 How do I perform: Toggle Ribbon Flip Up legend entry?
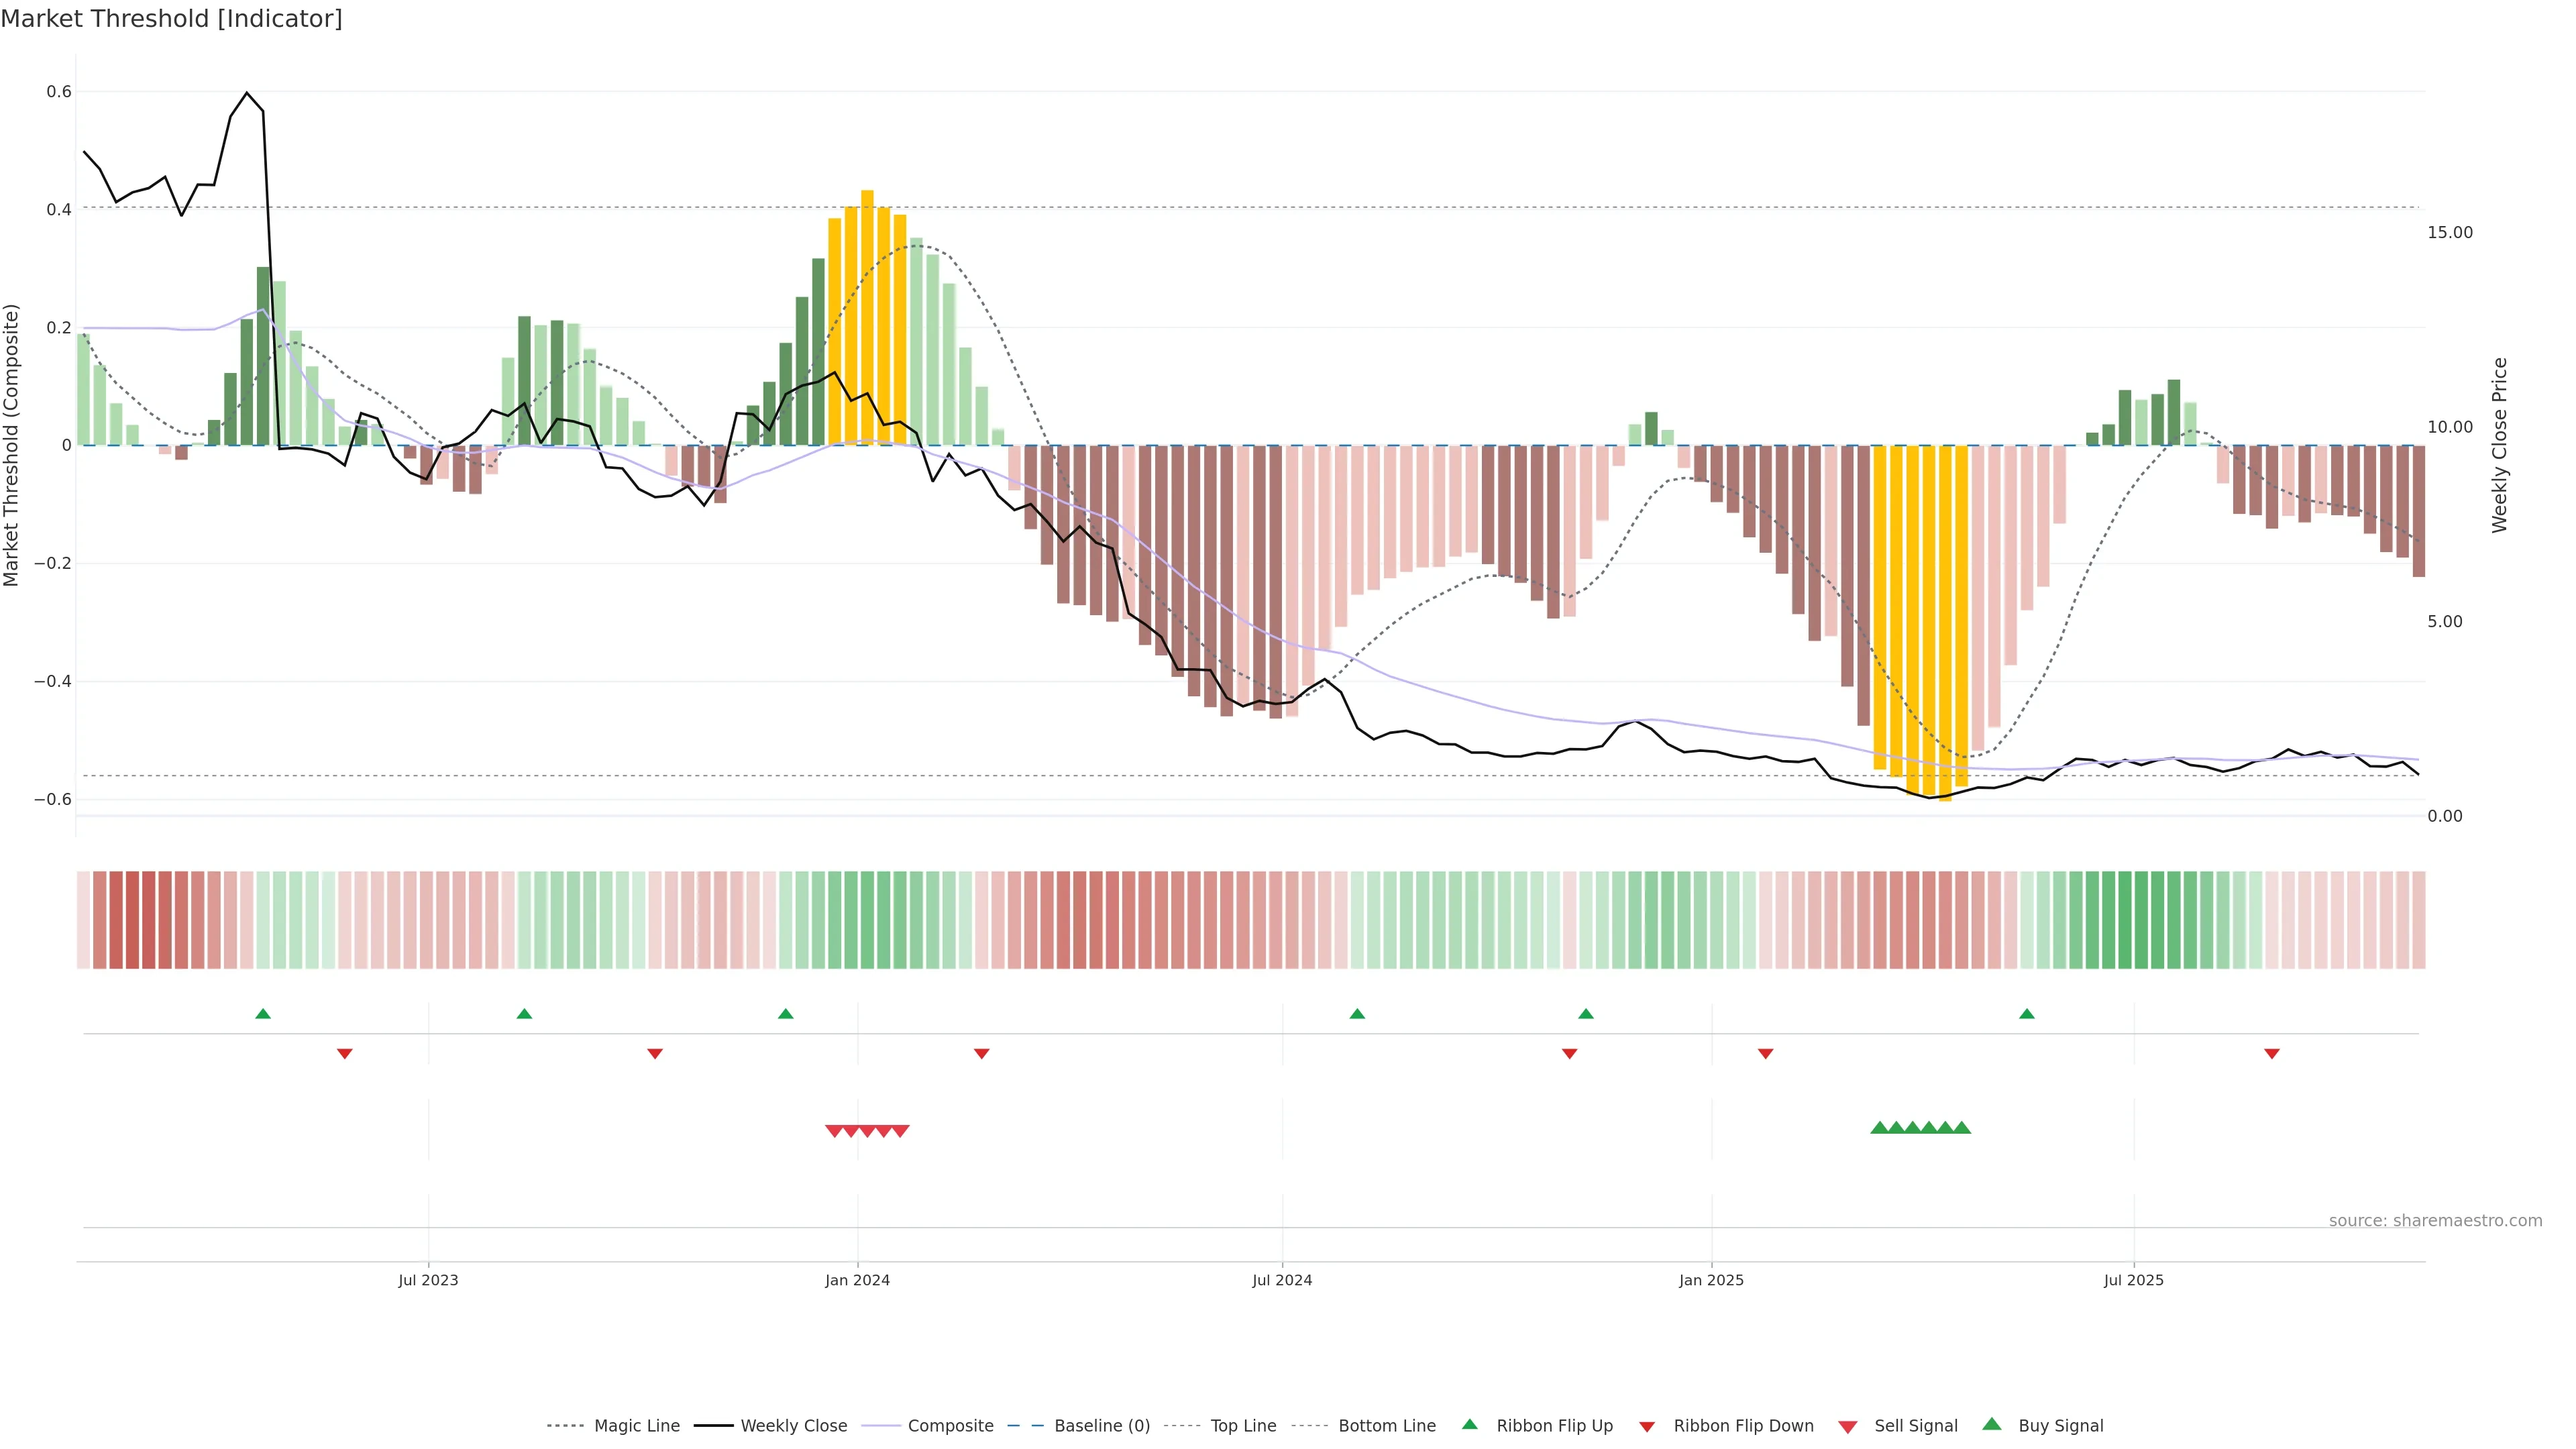[1554, 1426]
